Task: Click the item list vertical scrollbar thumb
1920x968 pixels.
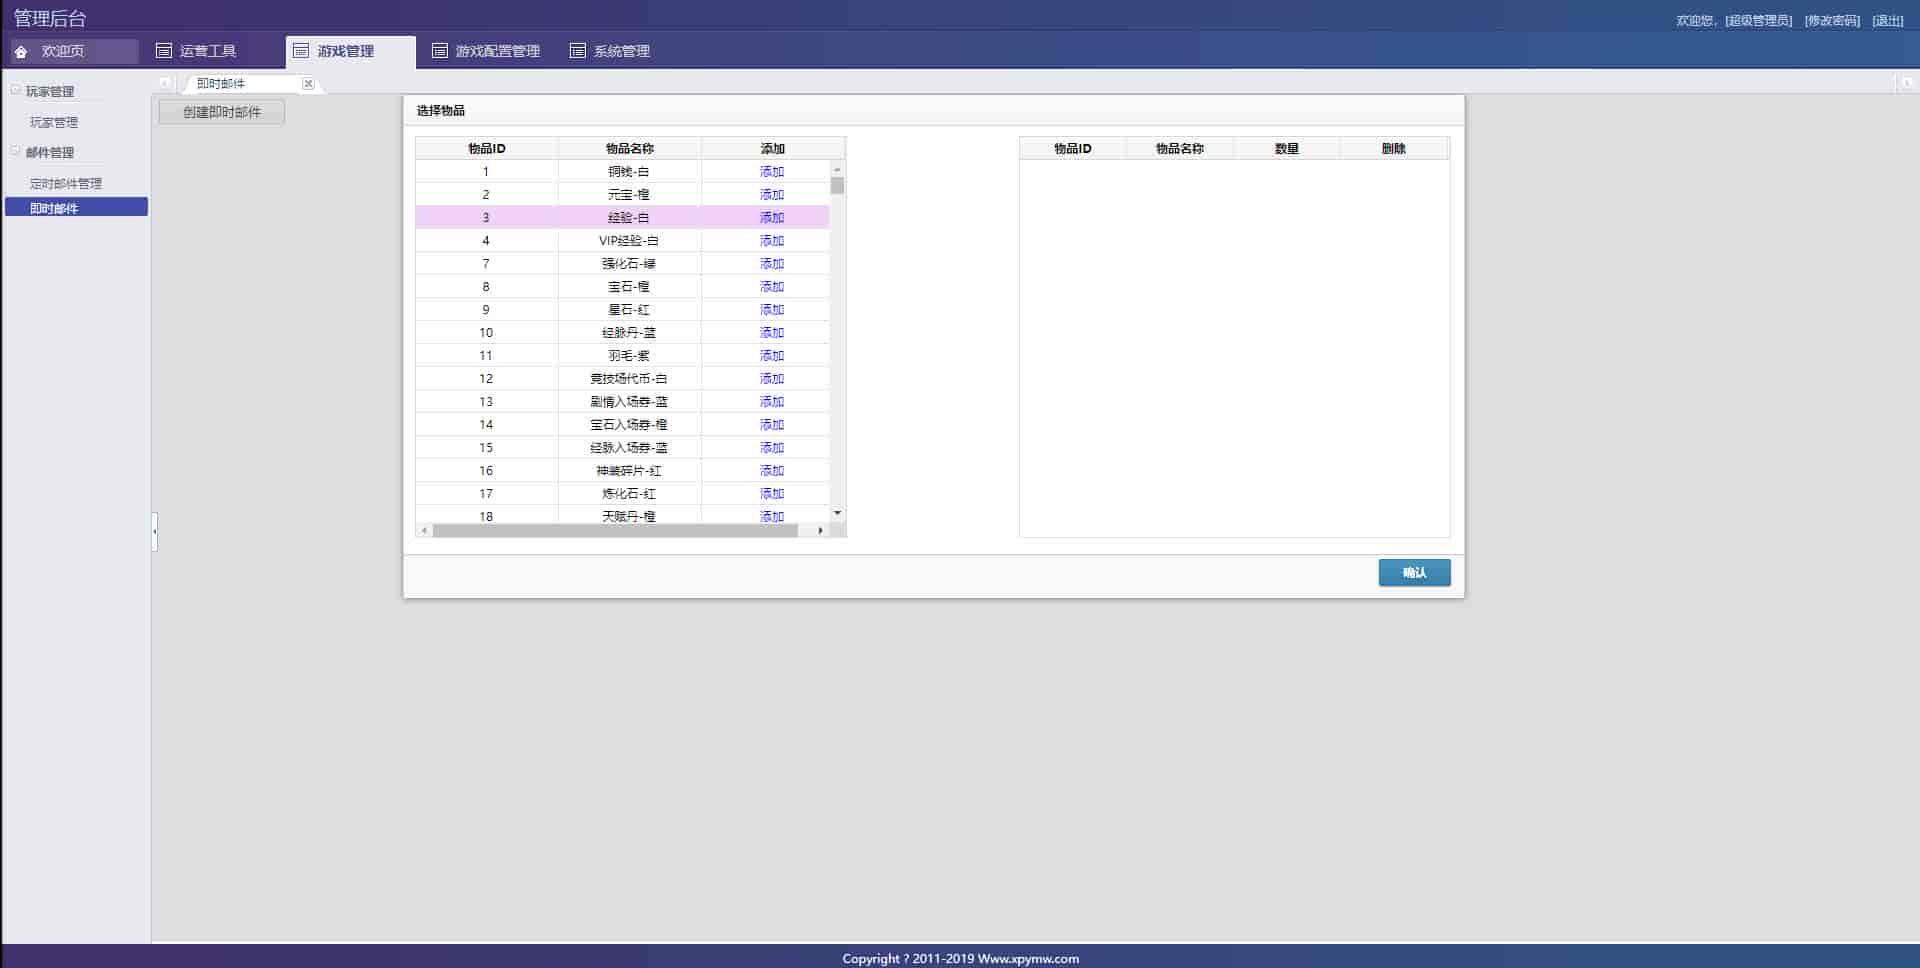Action: point(837,186)
